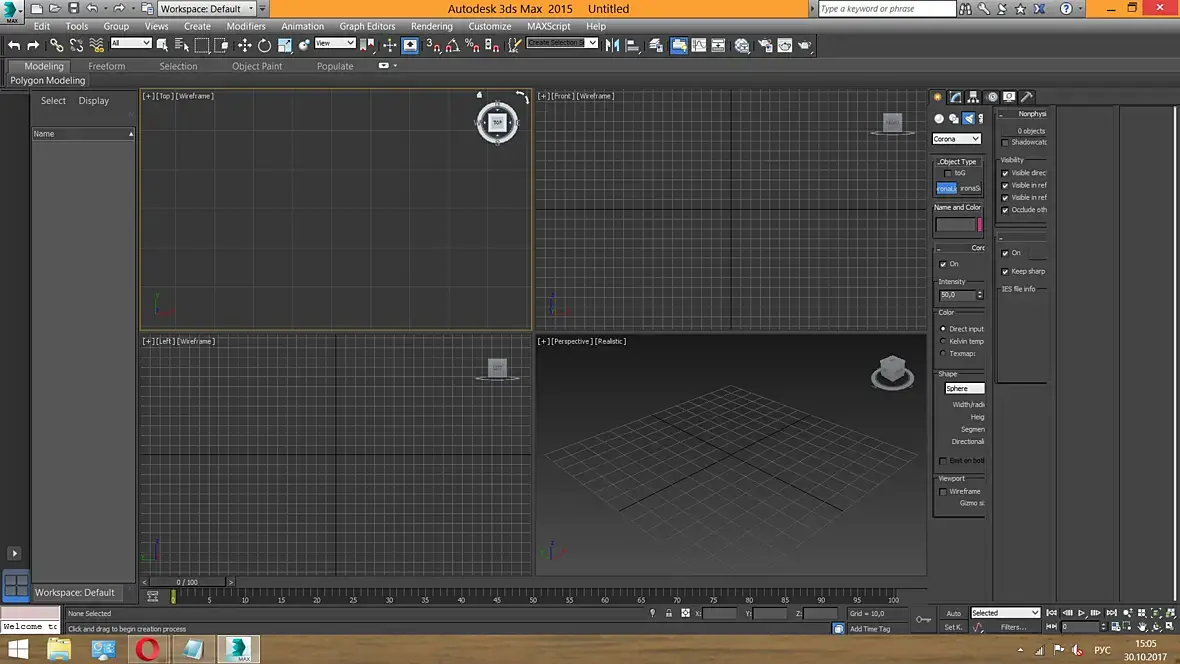
Task: Click the Align tool icon
Action: click(x=632, y=45)
